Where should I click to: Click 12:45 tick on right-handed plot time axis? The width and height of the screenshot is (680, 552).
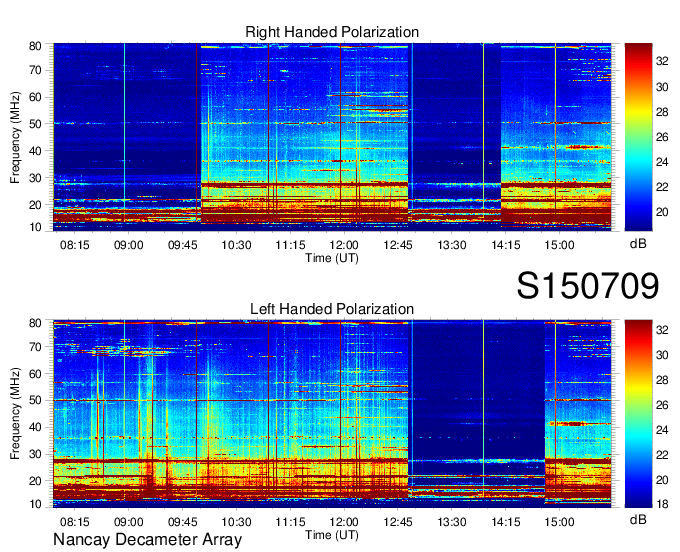pyautogui.click(x=398, y=245)
